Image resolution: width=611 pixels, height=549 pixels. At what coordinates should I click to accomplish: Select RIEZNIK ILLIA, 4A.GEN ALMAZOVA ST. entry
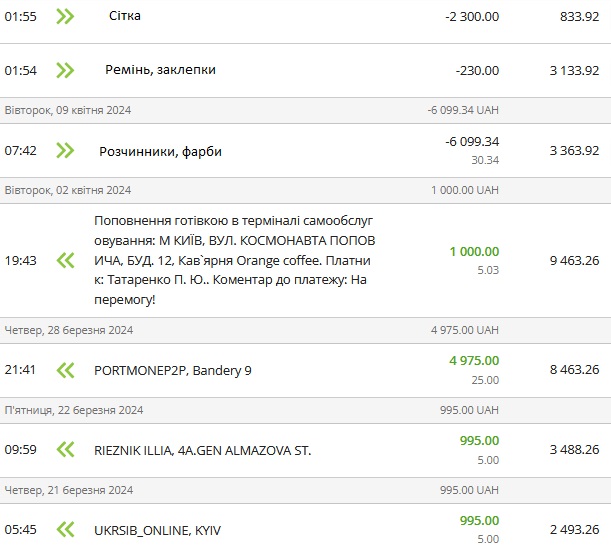coord(202,450)
